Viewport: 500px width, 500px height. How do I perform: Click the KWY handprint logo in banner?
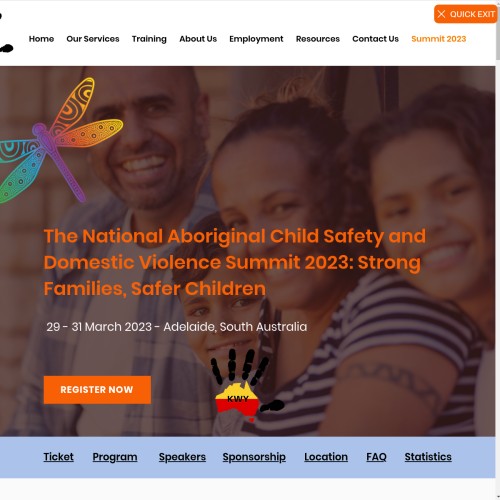pos(247,385)
